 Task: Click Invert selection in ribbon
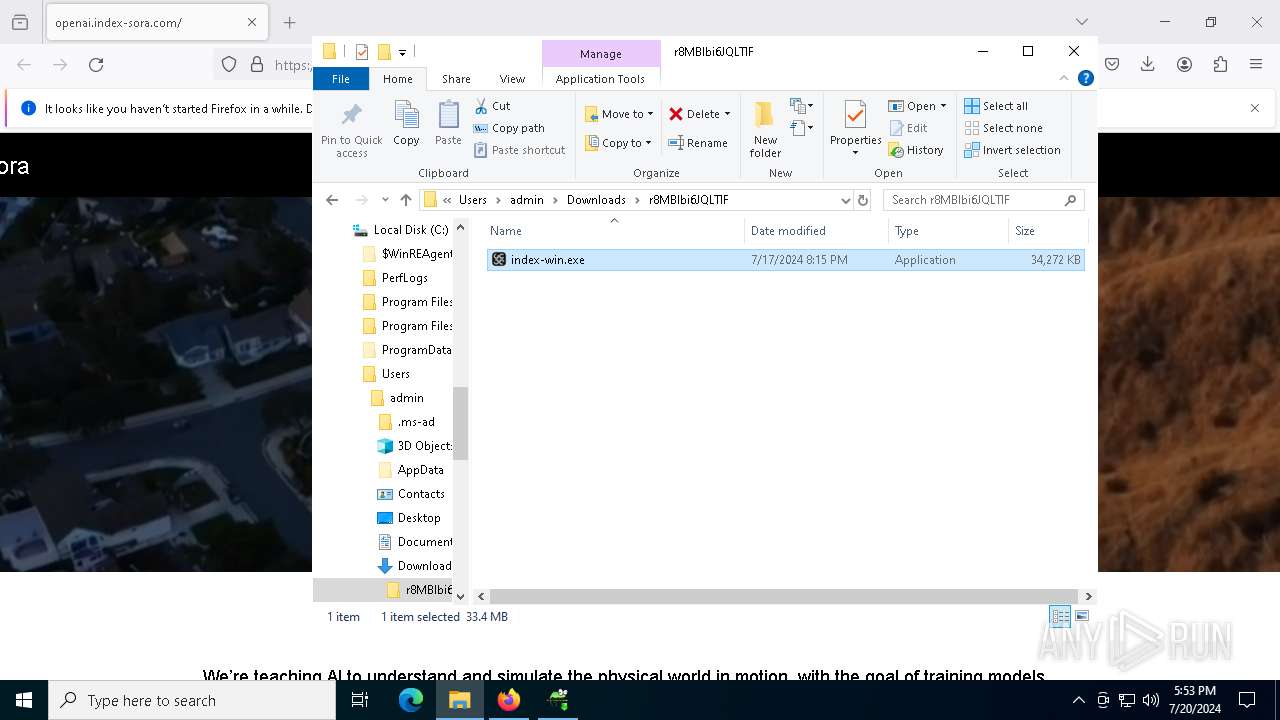coord(1012,150)
